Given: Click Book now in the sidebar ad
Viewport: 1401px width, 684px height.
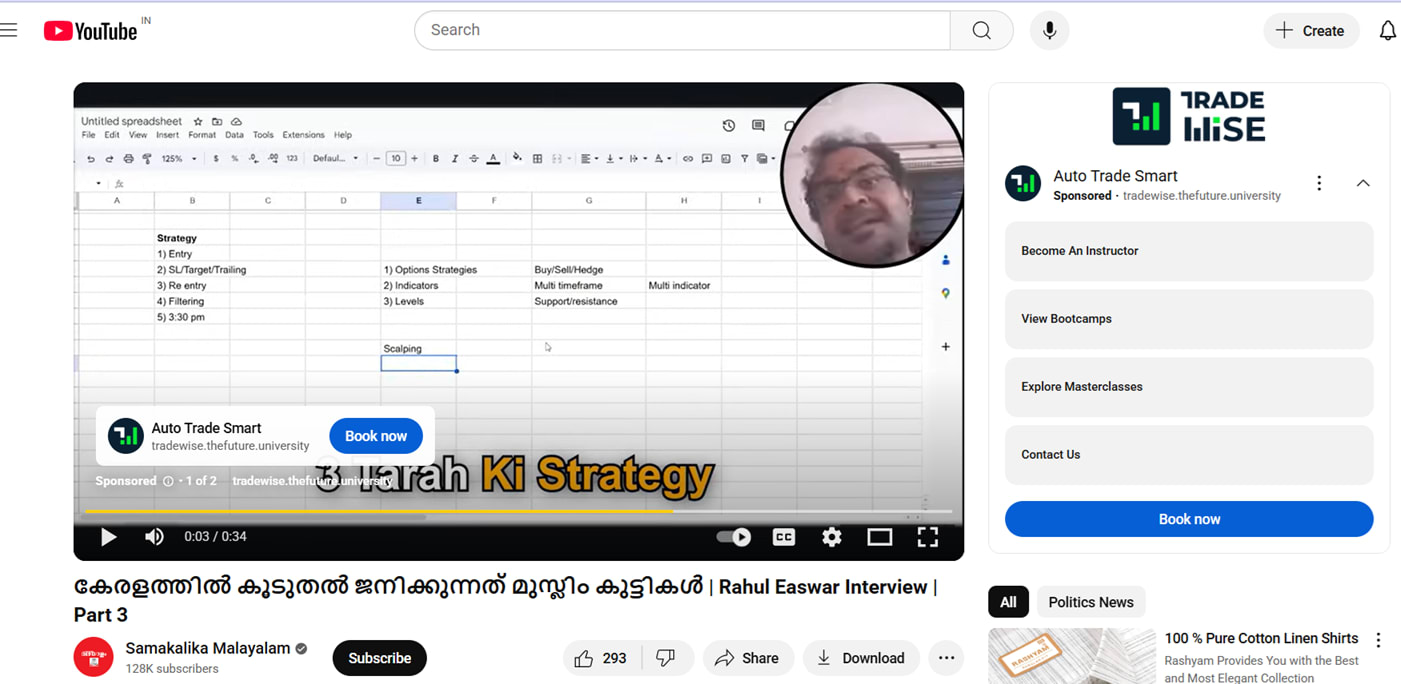Looking at the screenshot, I should 1188,519.
